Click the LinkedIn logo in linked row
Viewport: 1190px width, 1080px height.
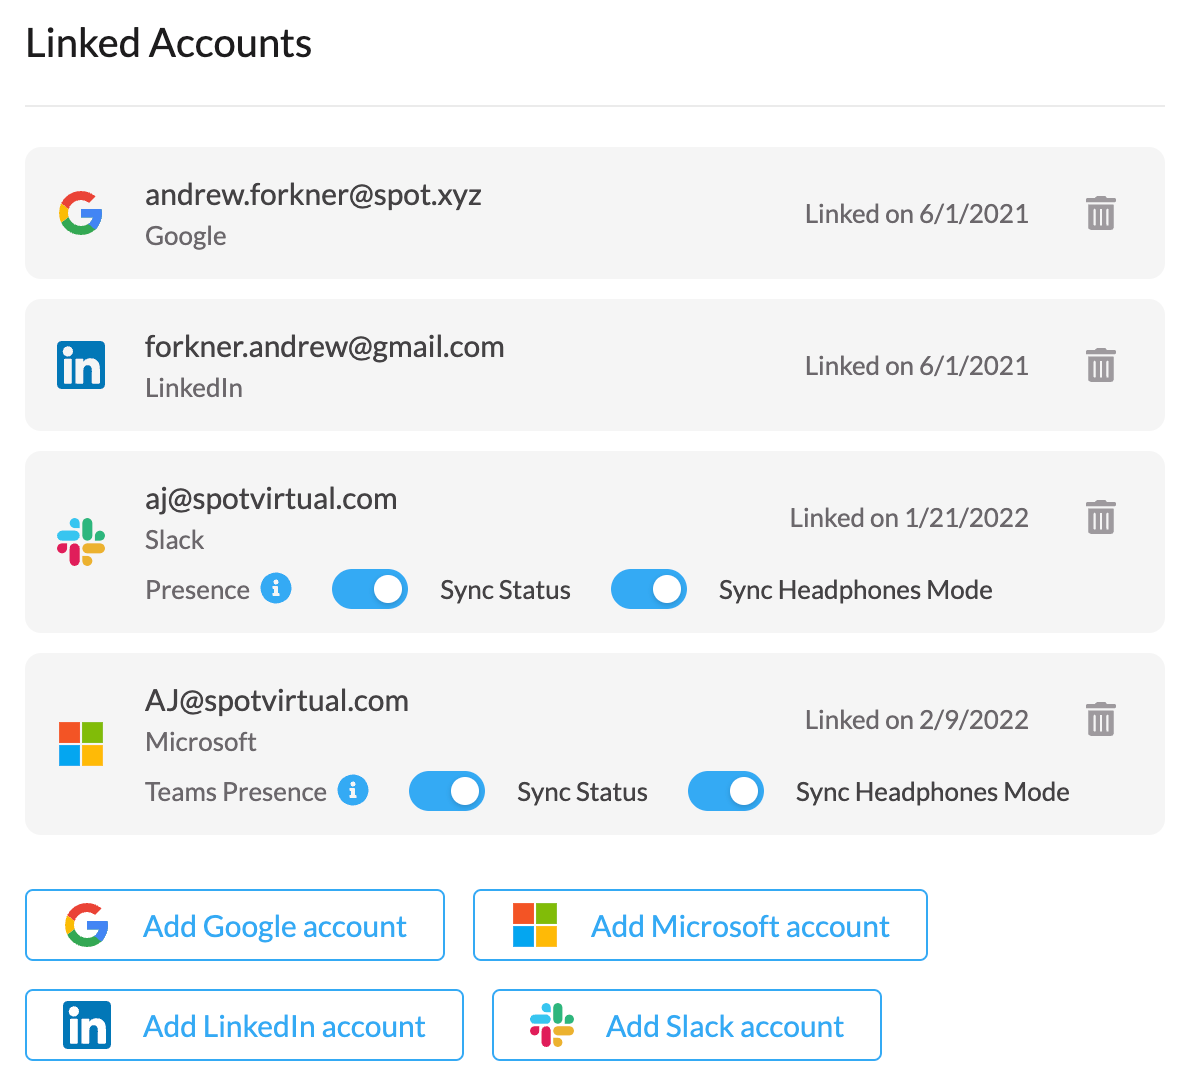(80, 365)
